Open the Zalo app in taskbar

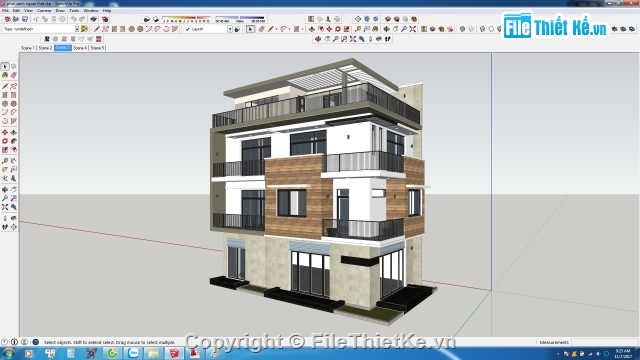pyautogui.click(x=133, y=353)
